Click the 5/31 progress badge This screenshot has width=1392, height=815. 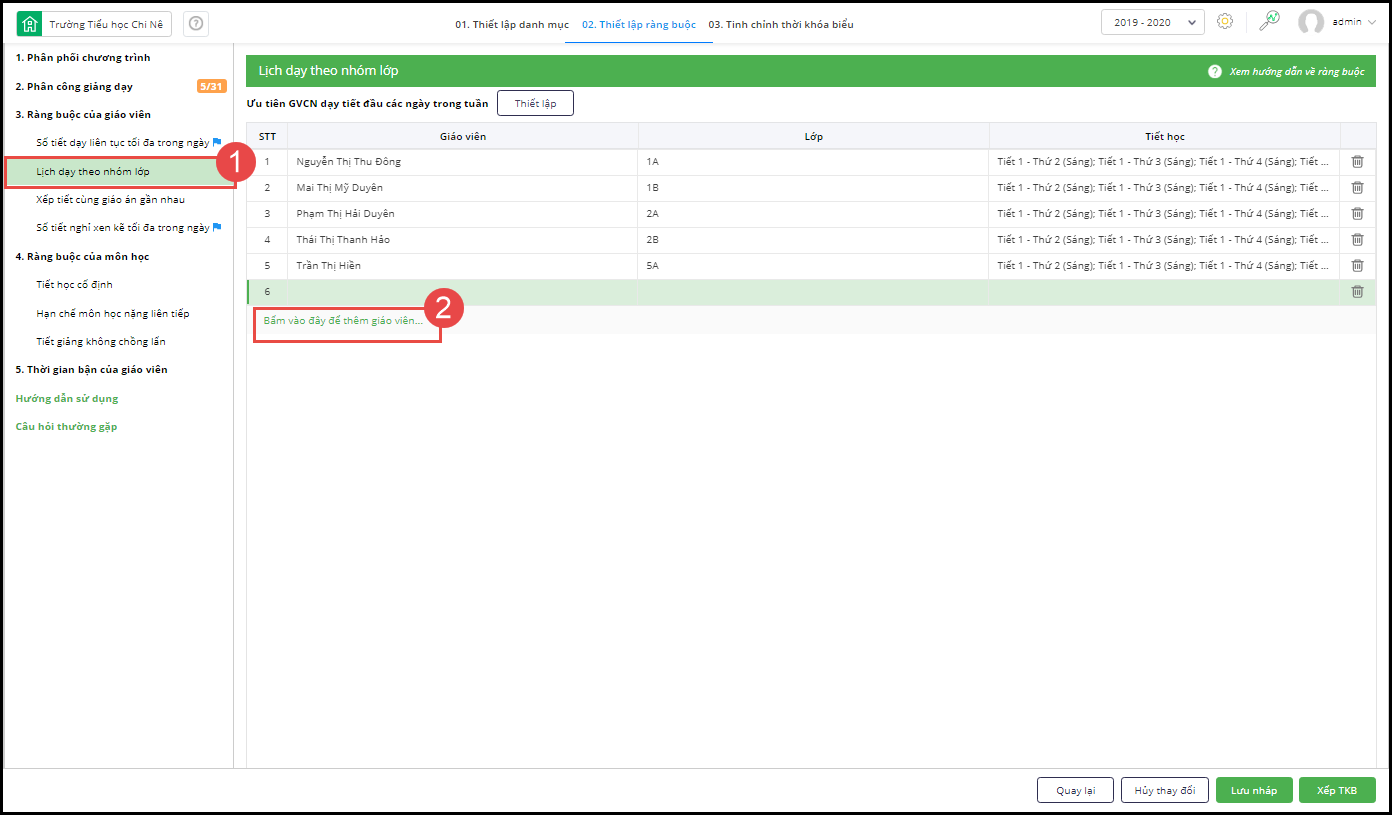[x=211, y=86]
